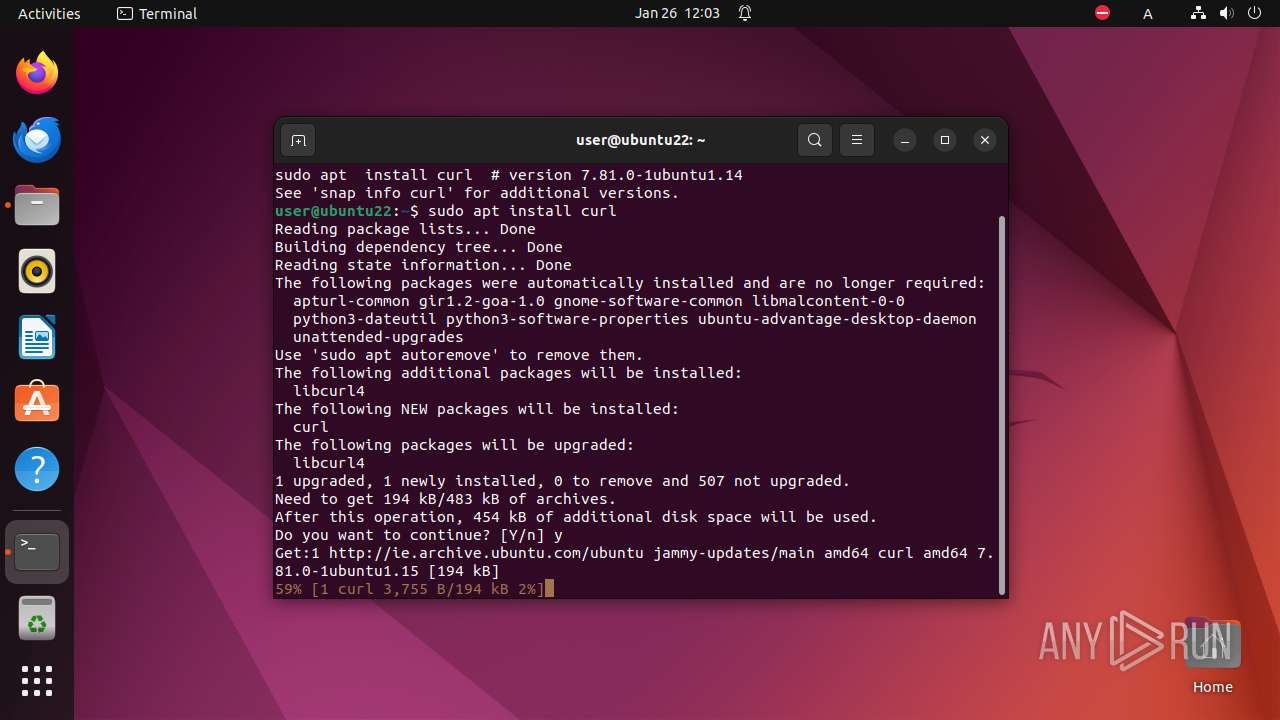Screen dimensions: 1280x720
Task: Click the 'Do you want to continue?' line
Action: click(x=419, y=535)
